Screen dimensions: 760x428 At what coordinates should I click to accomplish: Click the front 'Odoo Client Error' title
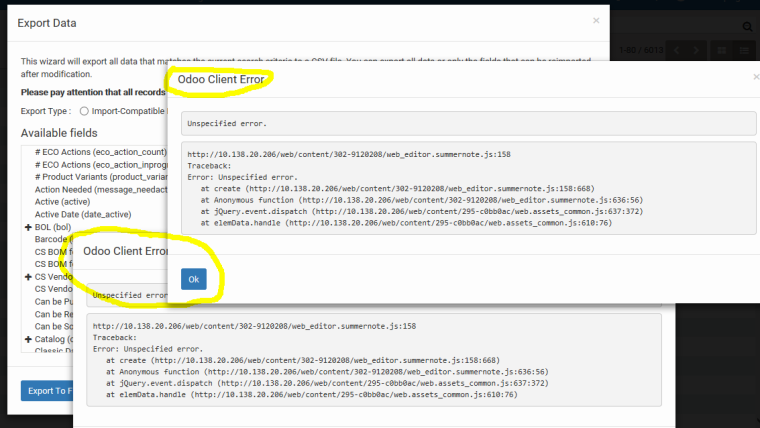point(221,79)
